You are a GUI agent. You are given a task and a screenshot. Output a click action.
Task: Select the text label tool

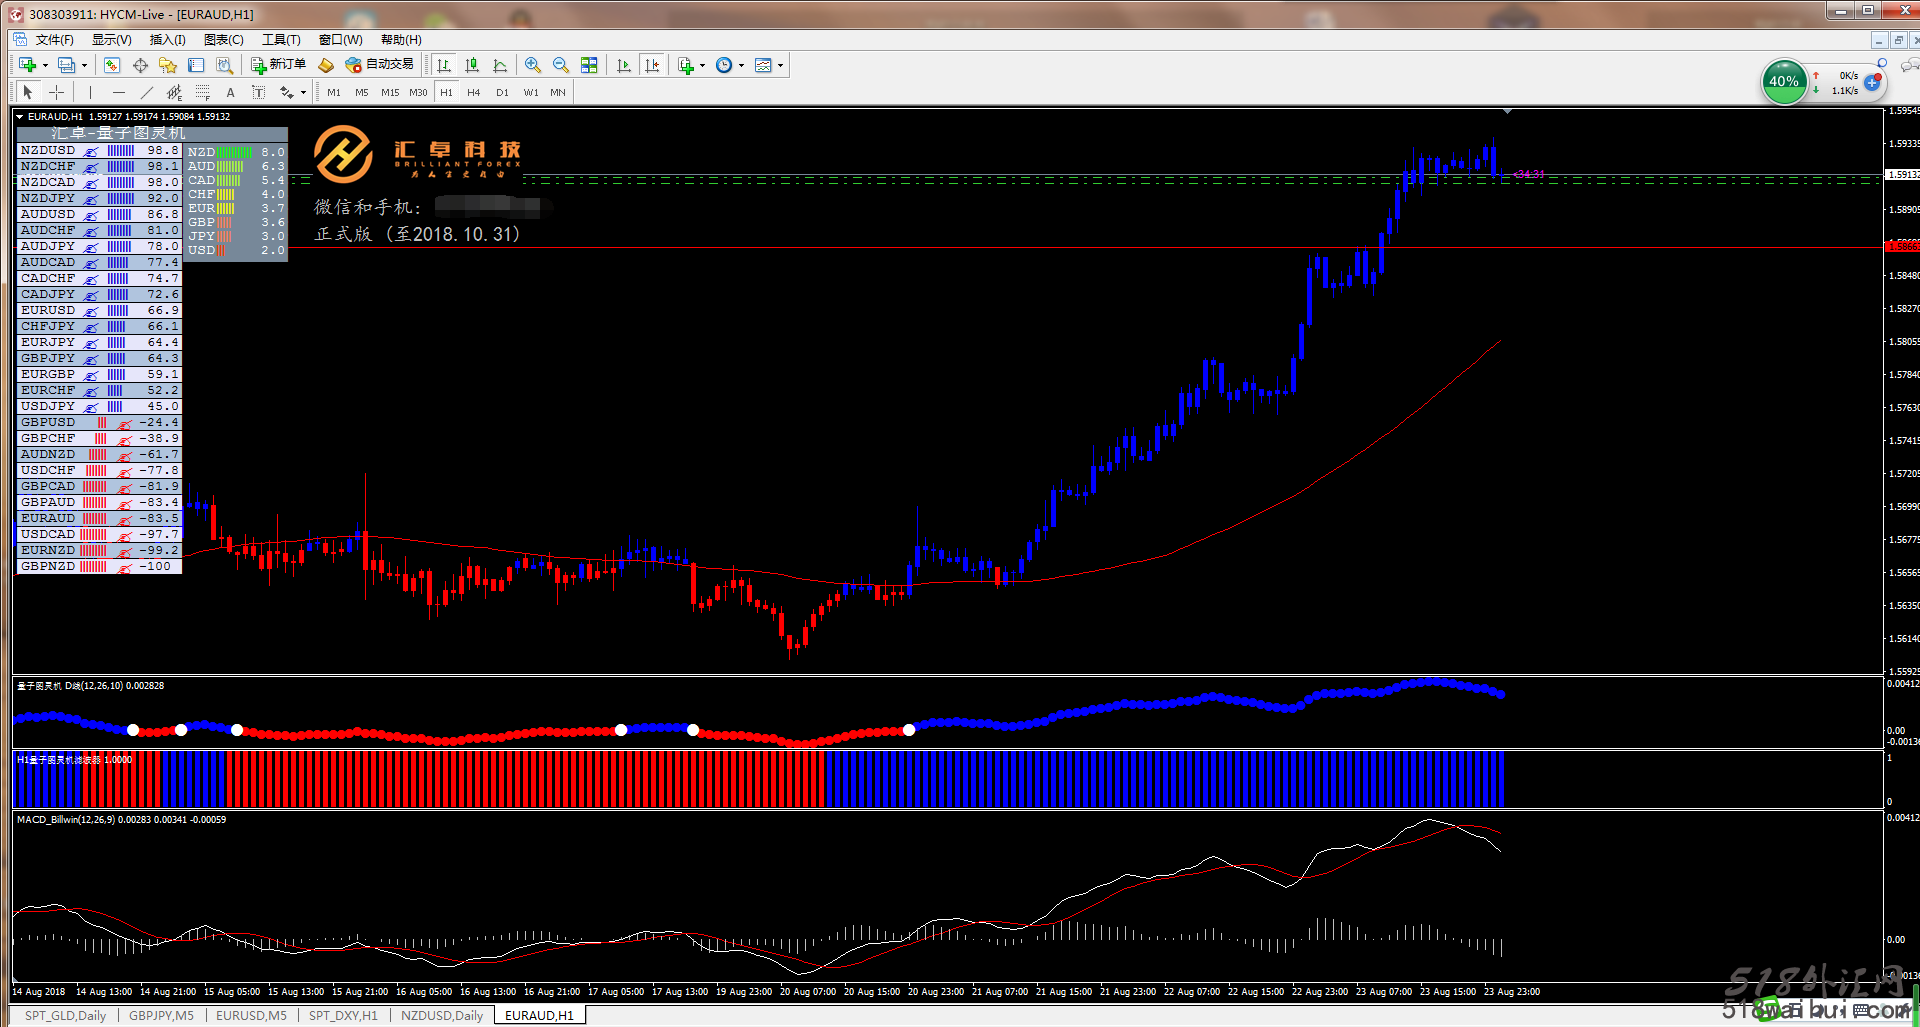pos(258,92)
